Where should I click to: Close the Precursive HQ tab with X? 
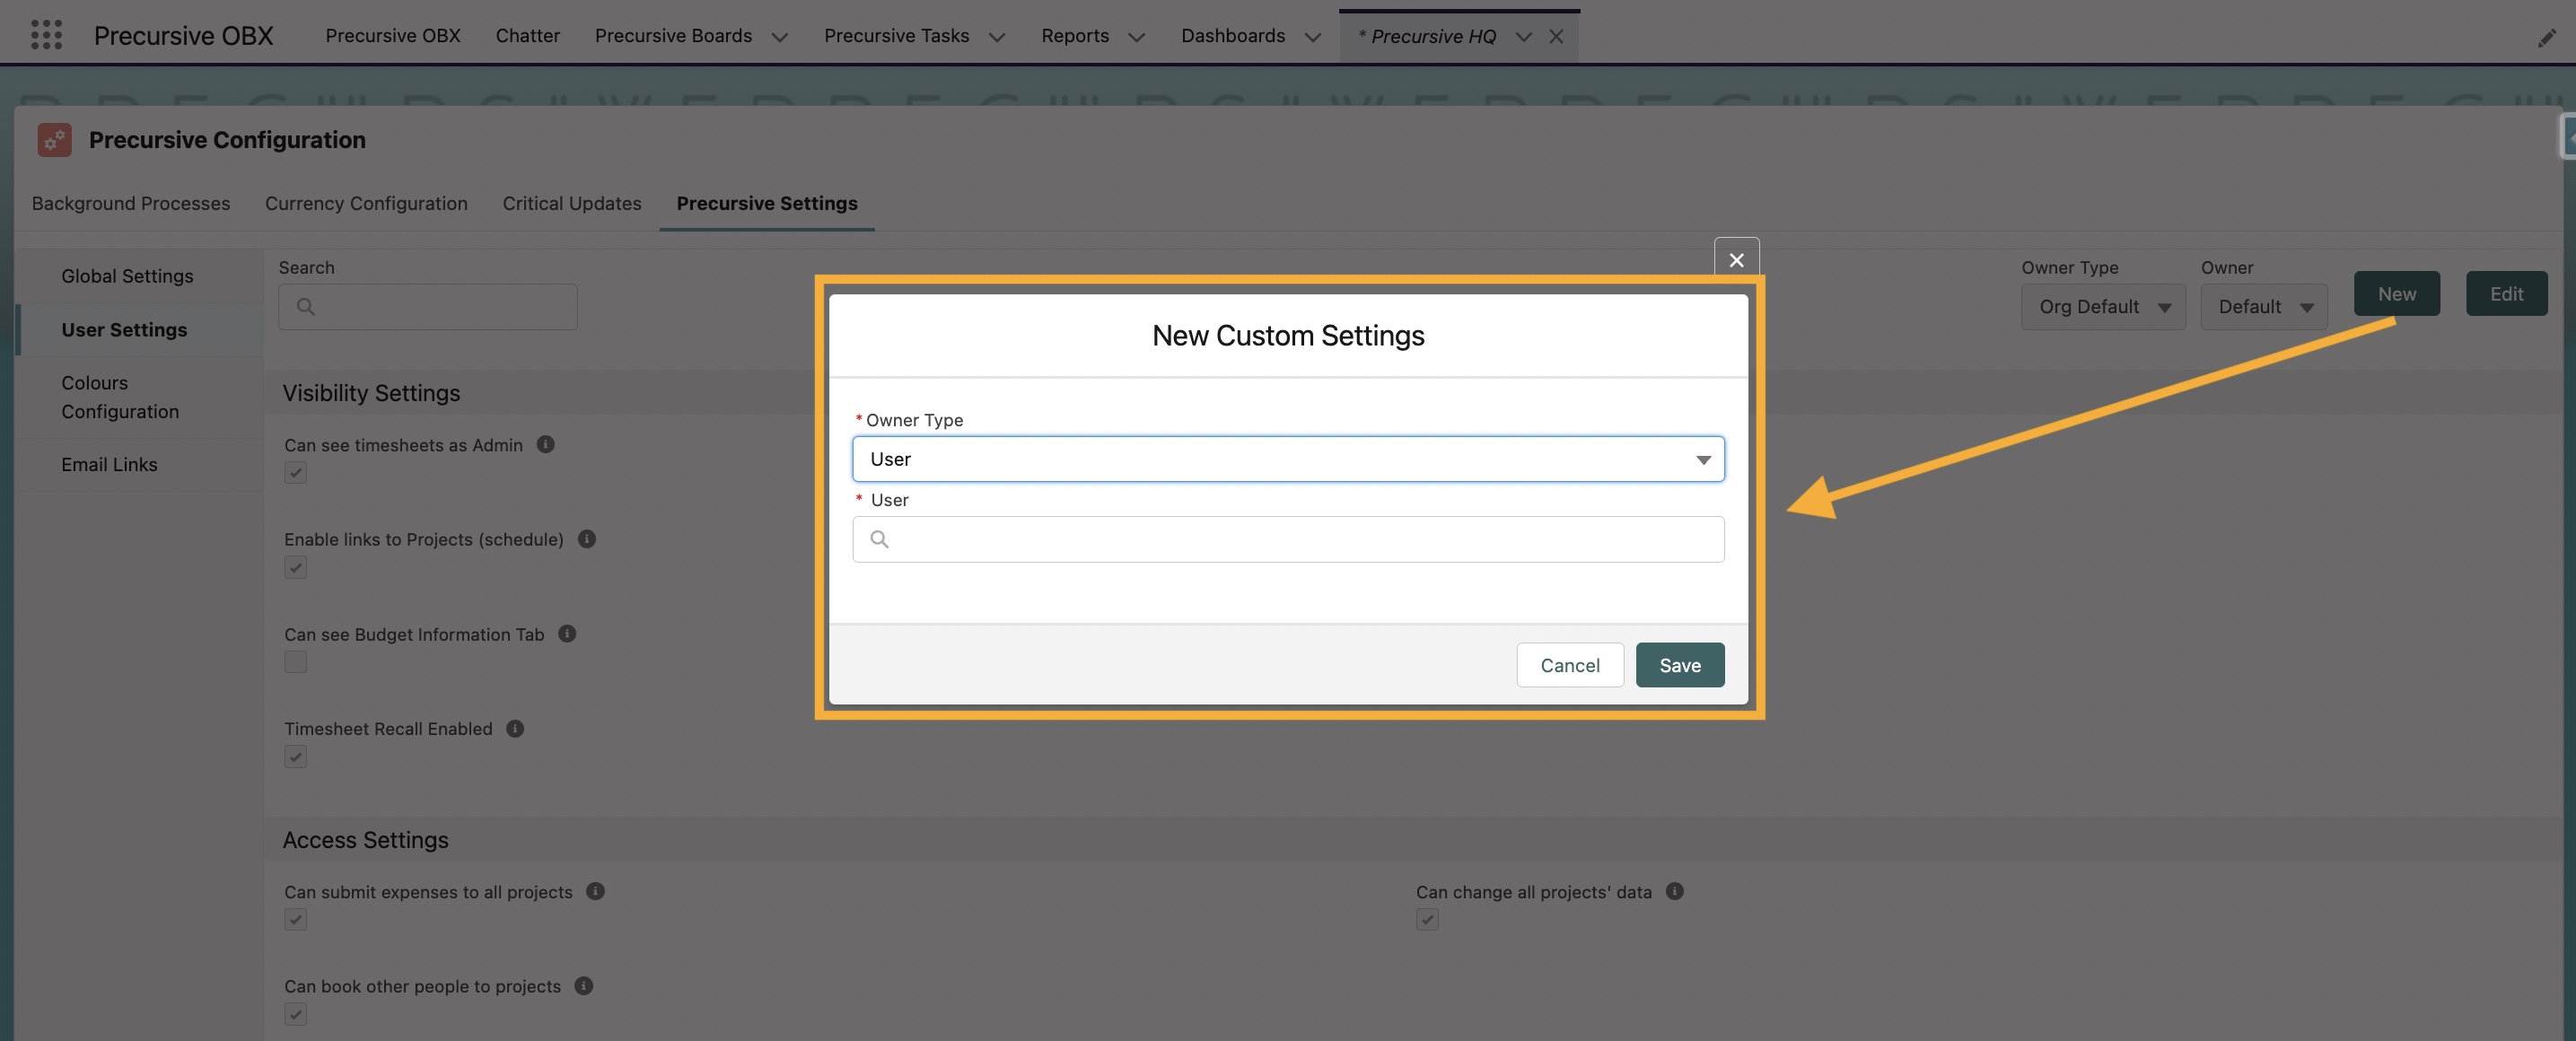coord(1556,36)
